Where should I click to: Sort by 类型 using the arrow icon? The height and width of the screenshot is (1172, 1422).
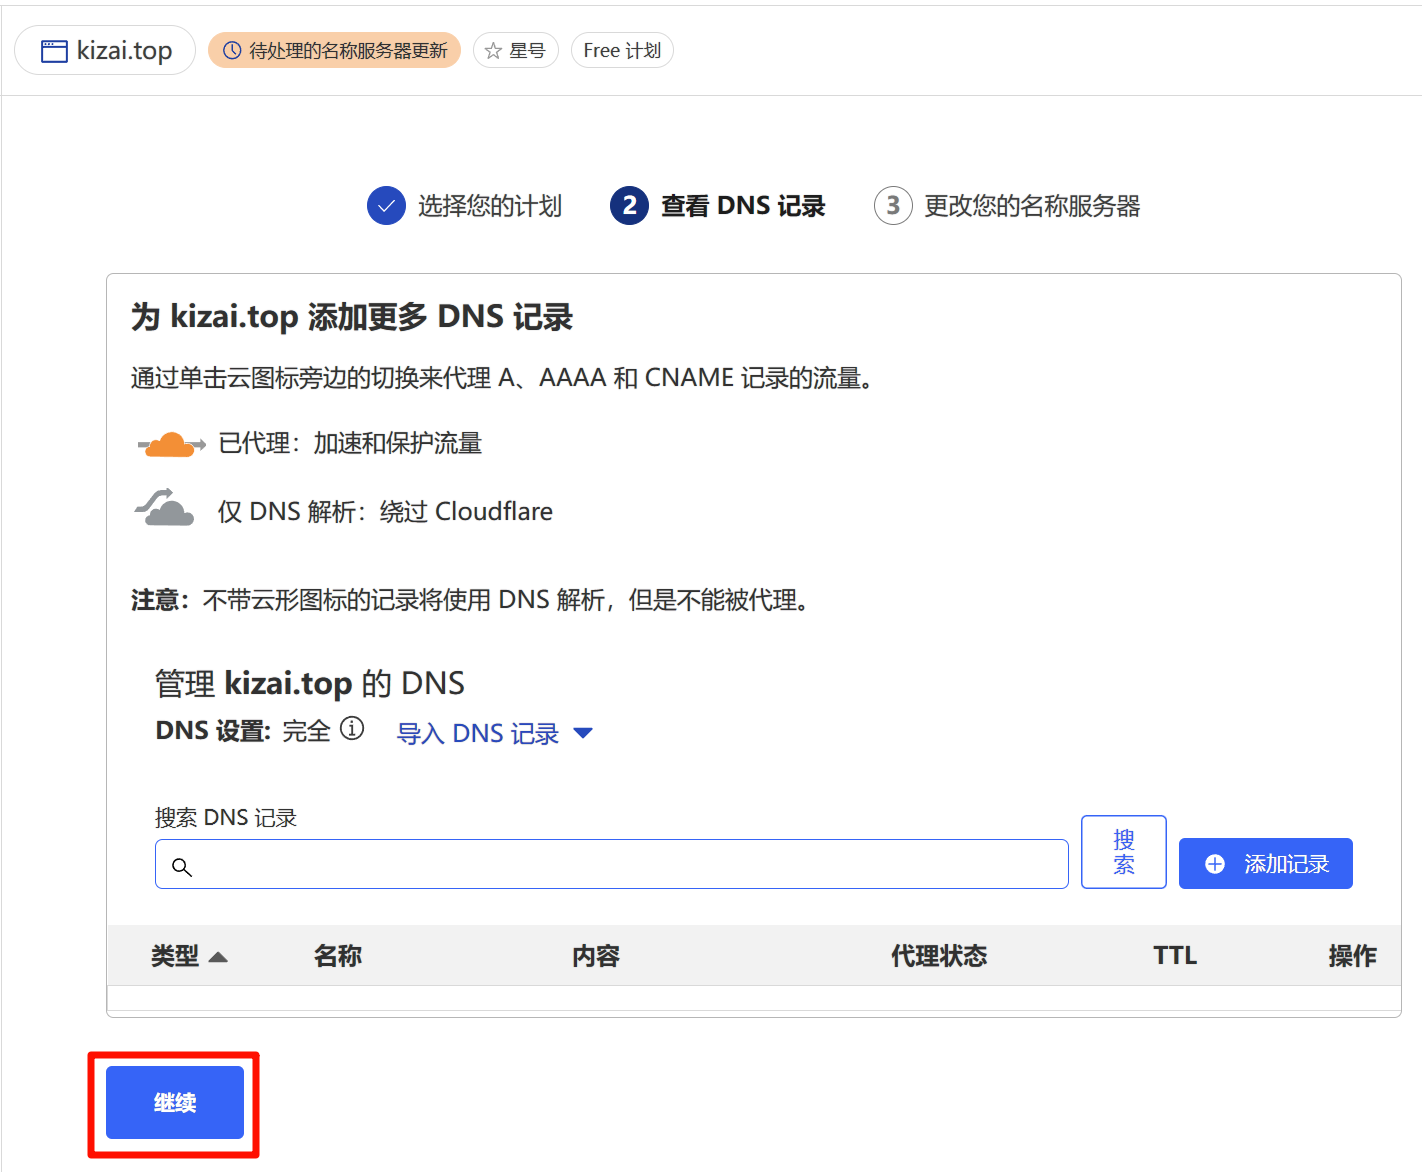[218, 957]
